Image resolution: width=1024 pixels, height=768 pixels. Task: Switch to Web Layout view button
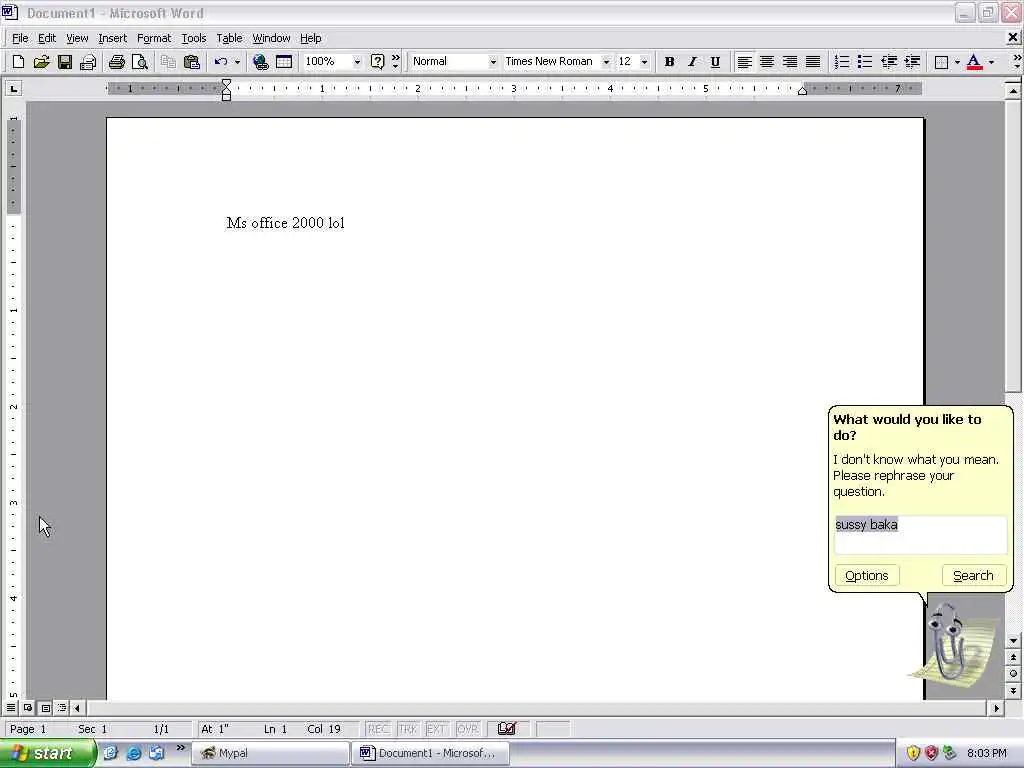pos(28,707)
